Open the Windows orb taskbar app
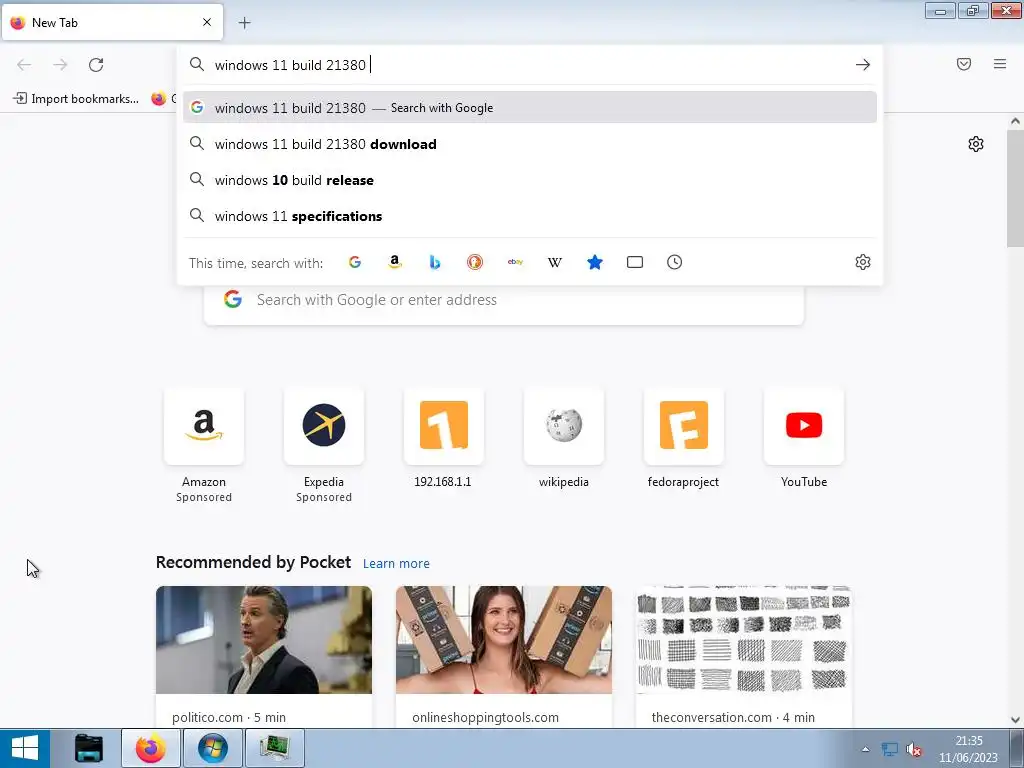 (213, 748)
